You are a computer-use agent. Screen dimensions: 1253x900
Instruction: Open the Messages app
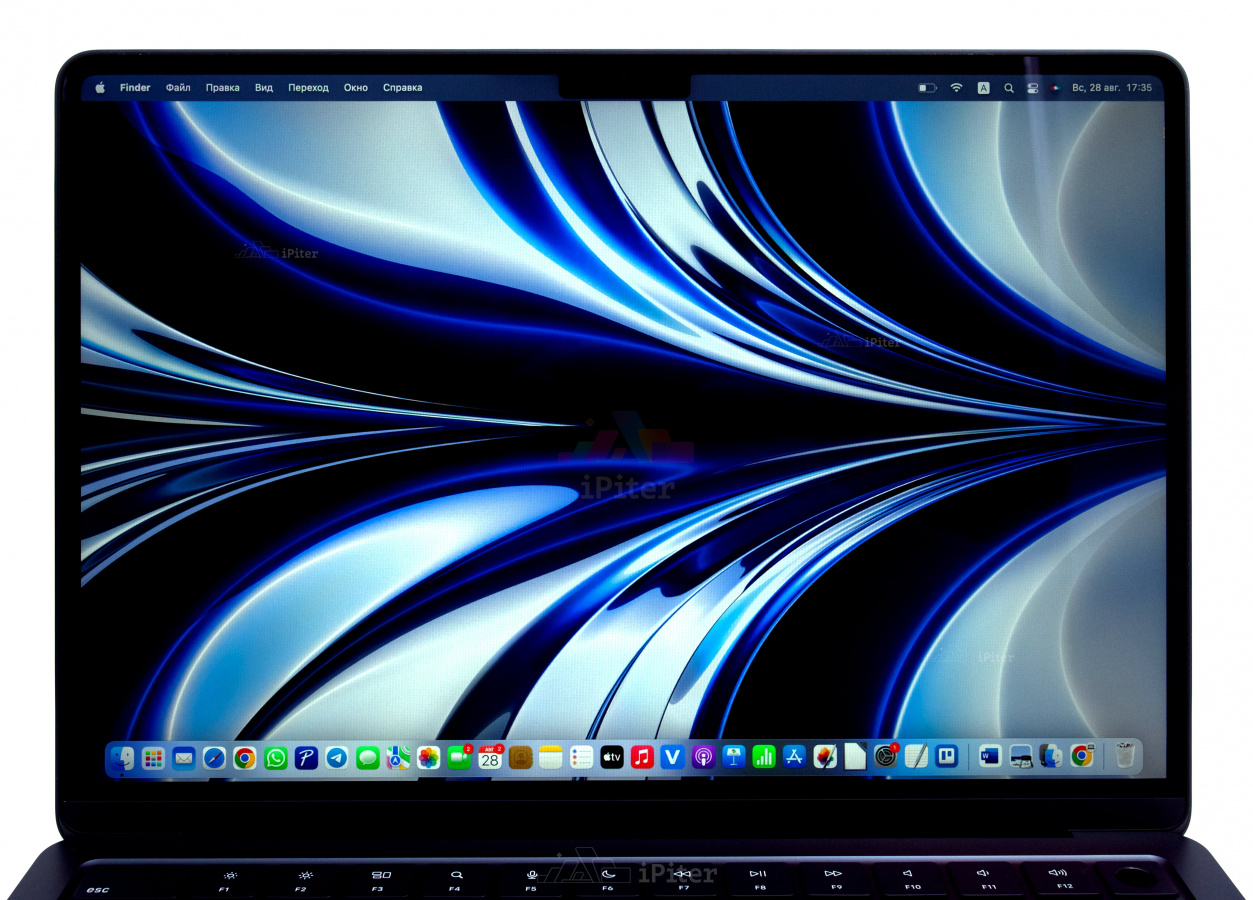(x=368, y=758)
